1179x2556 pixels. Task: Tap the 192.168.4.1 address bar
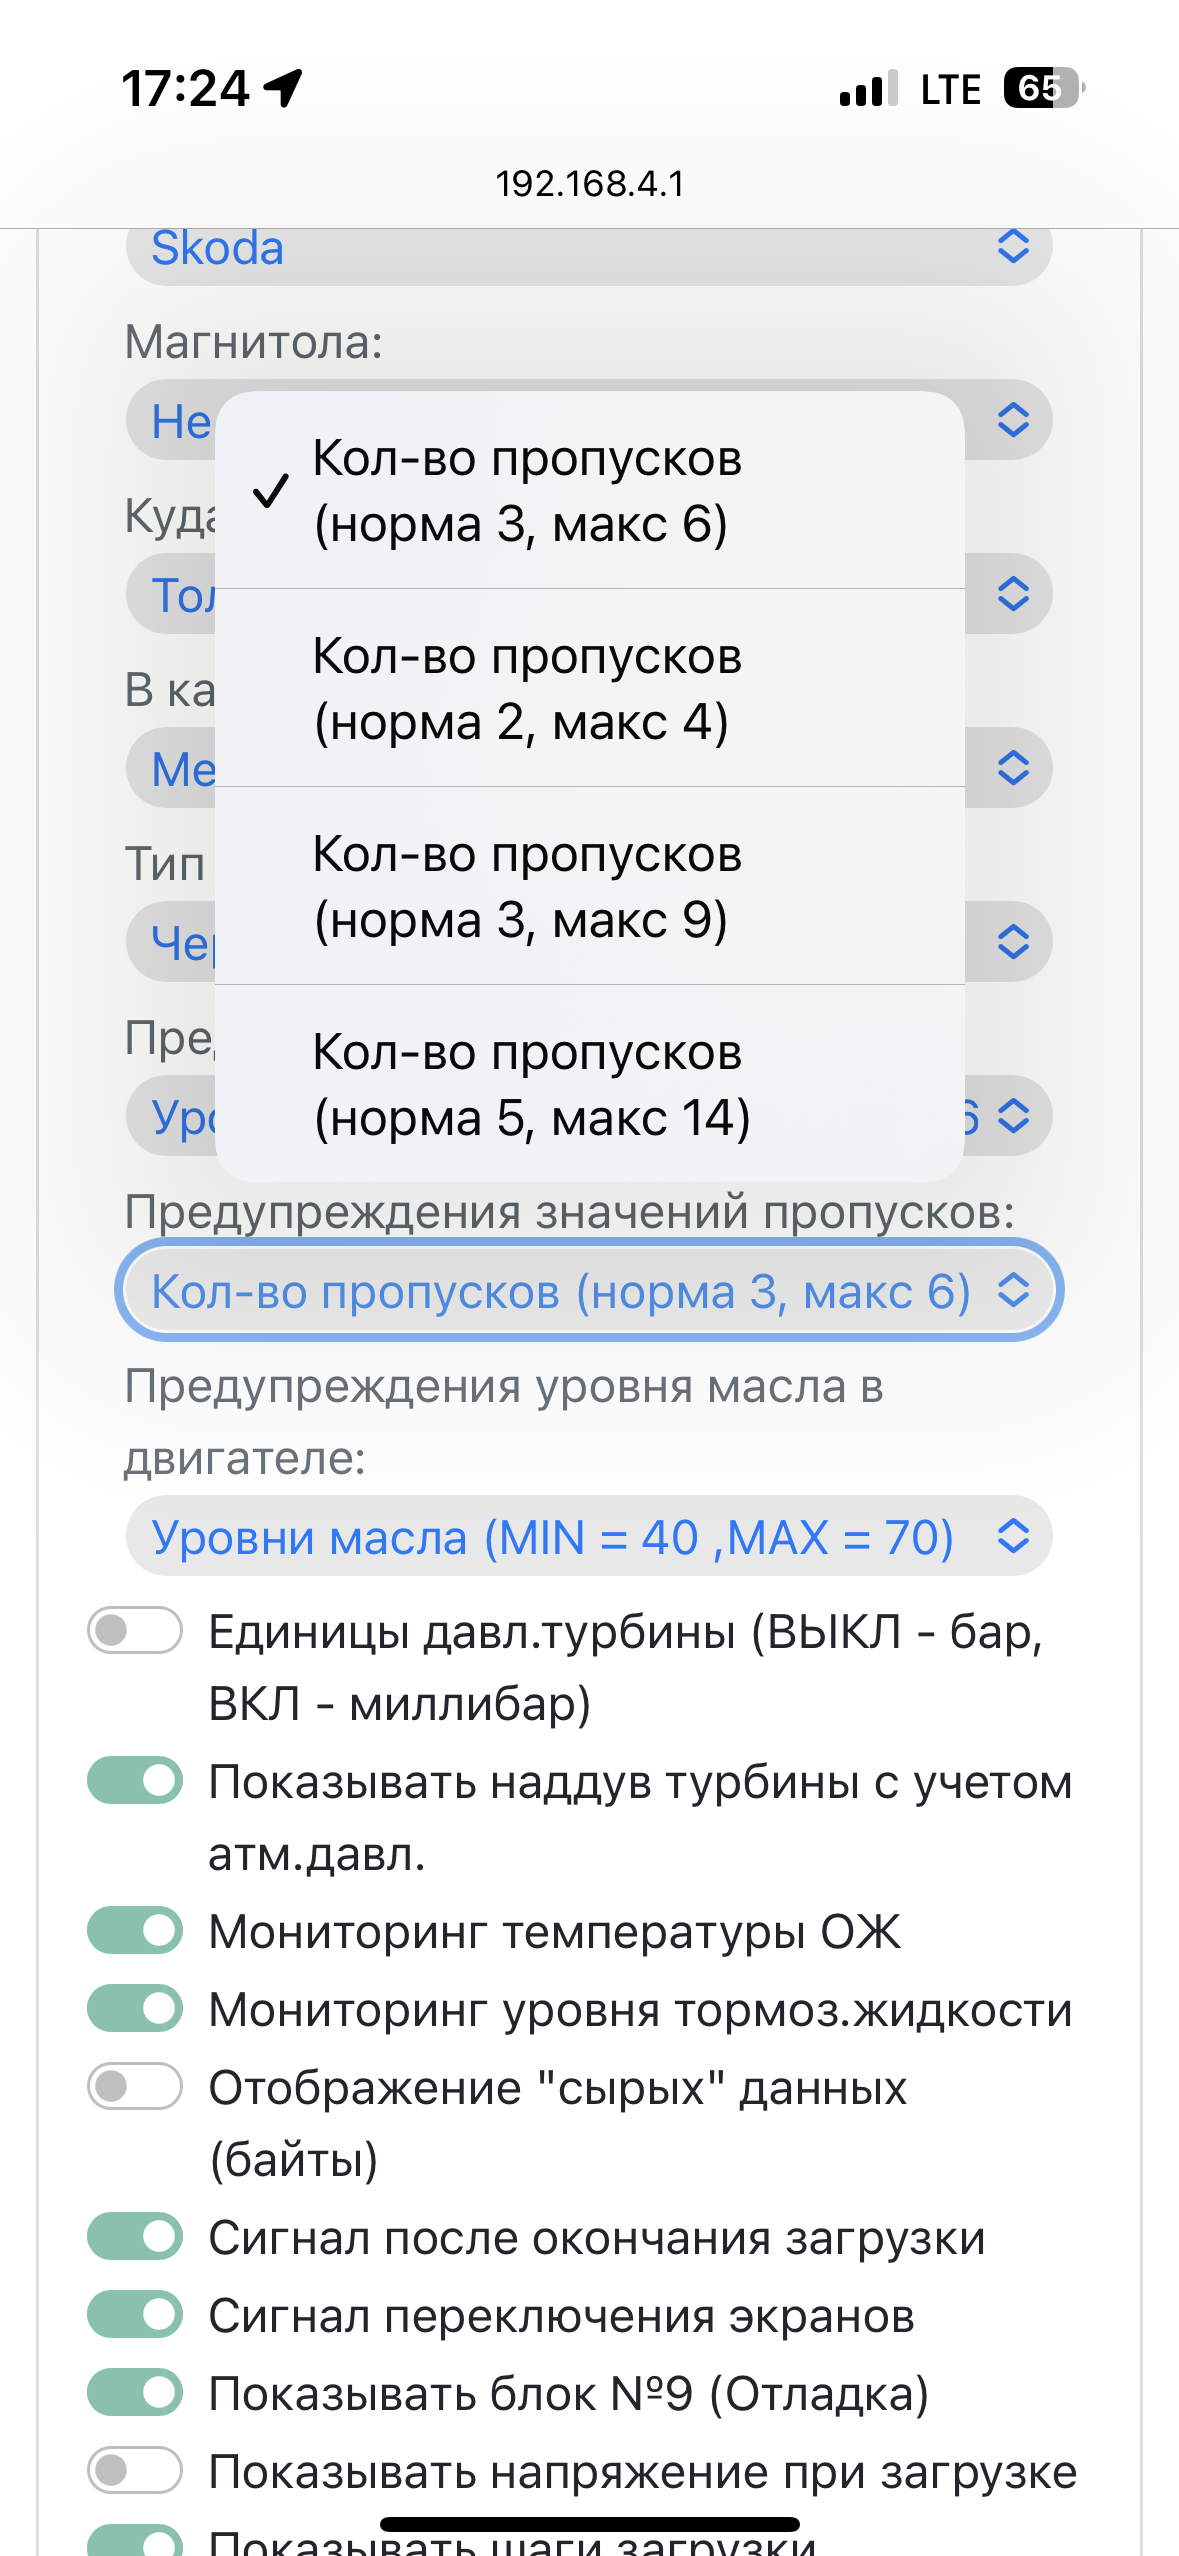click(590, 184)
